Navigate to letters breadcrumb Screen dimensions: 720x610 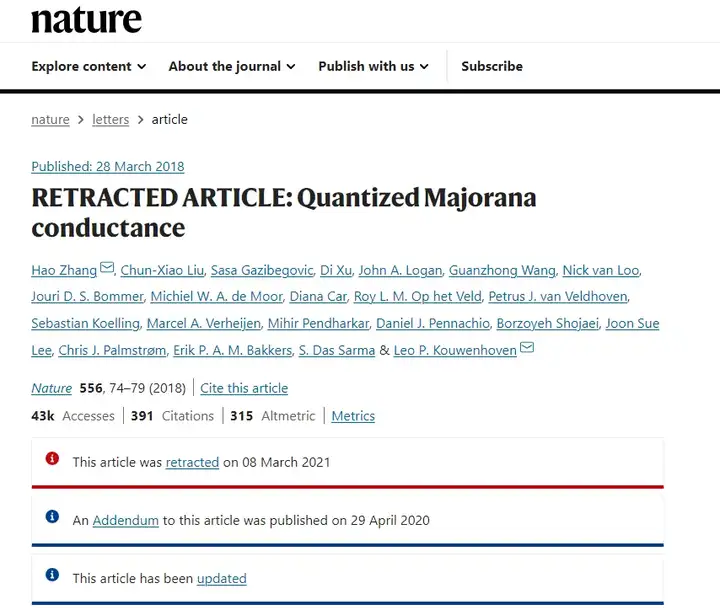coord(111,119)
